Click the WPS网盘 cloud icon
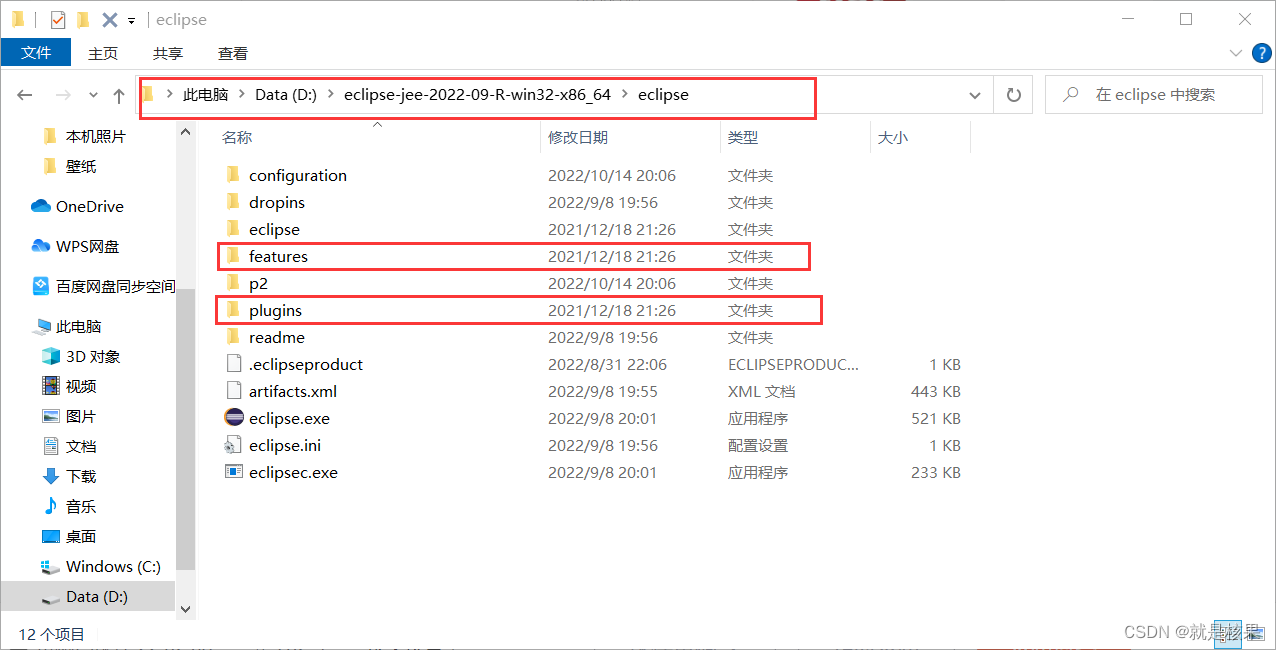Screen dimensions: 1276x650 click(x=41, y=246)
